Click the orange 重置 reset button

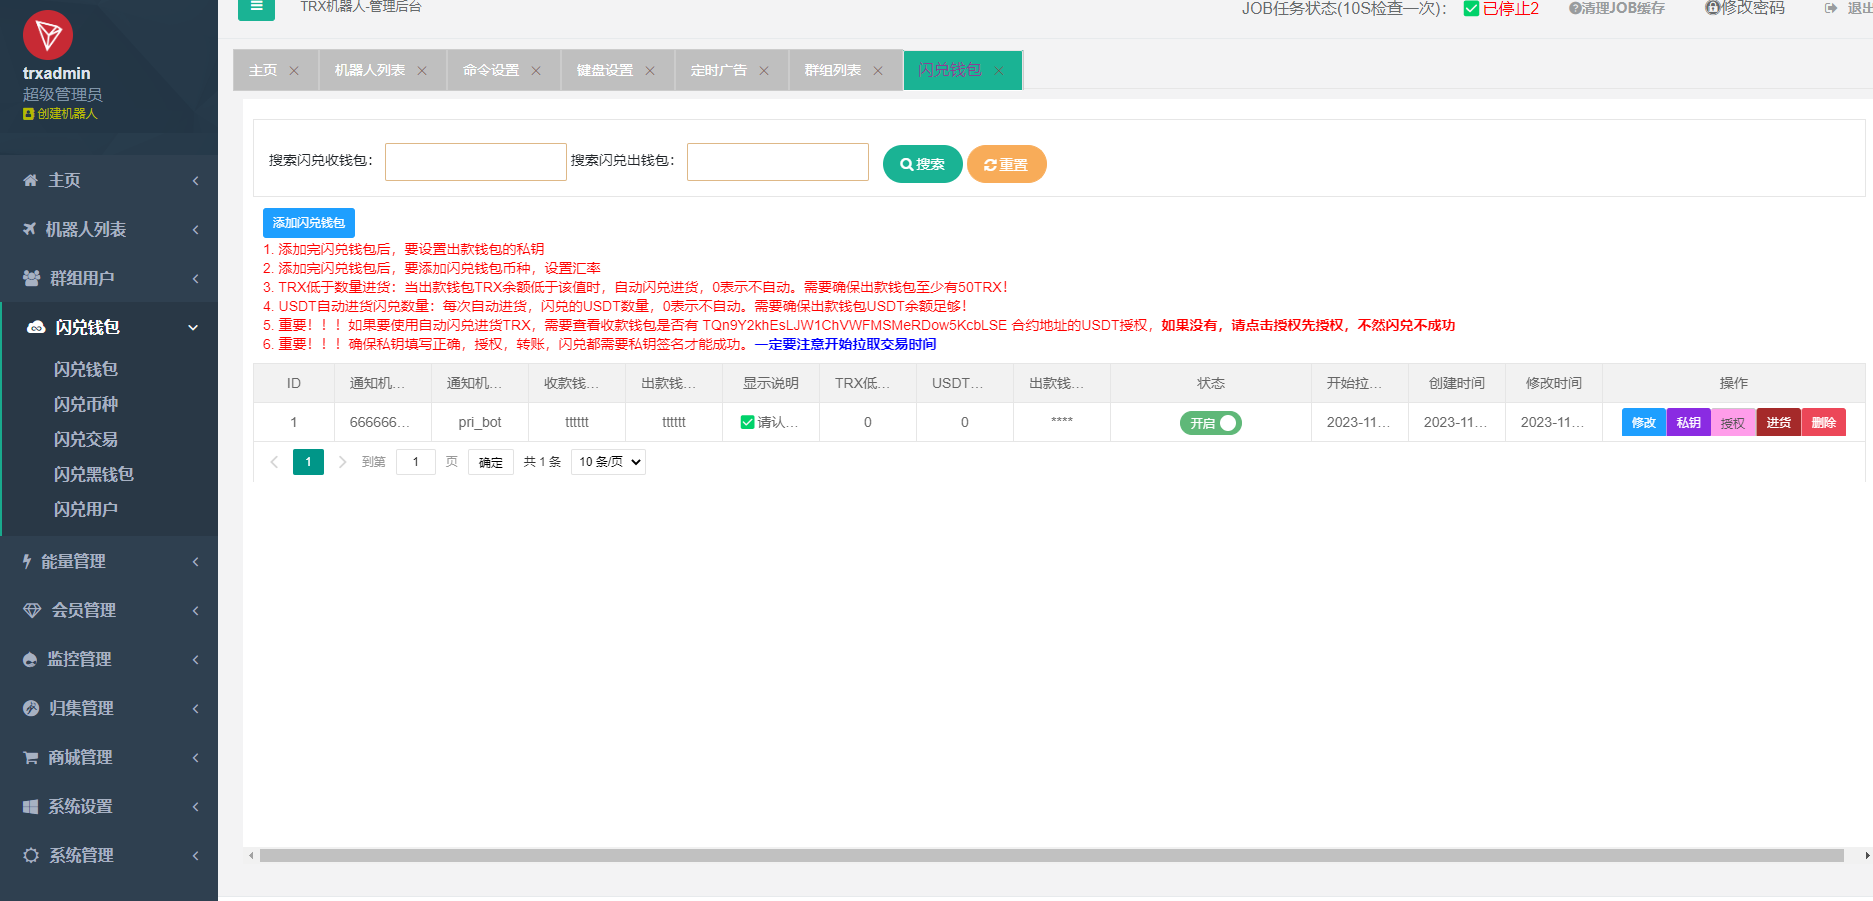pyautogui.click(x=1007, y=164)
